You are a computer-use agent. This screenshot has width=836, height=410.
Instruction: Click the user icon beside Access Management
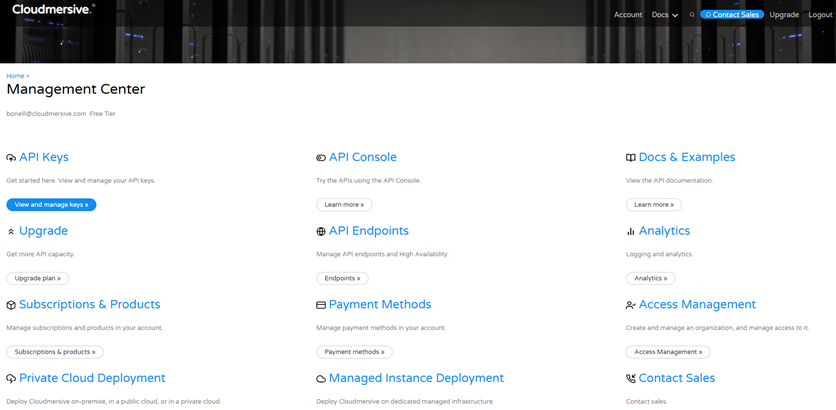coord(631,306)
